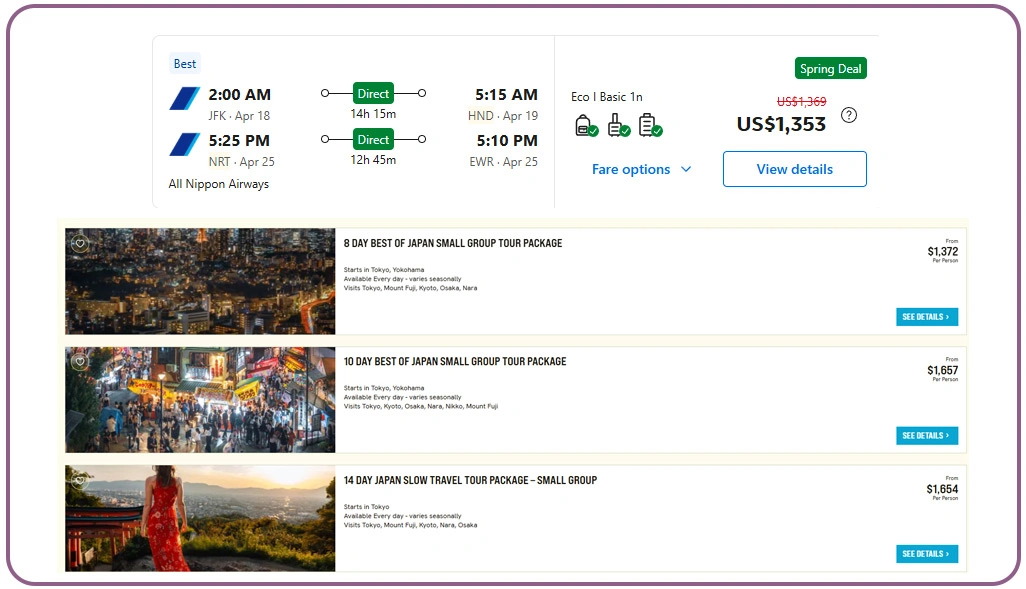Expand the Fare options dropdown
This screenshot has height=589, width=1026.
point(642,169)
